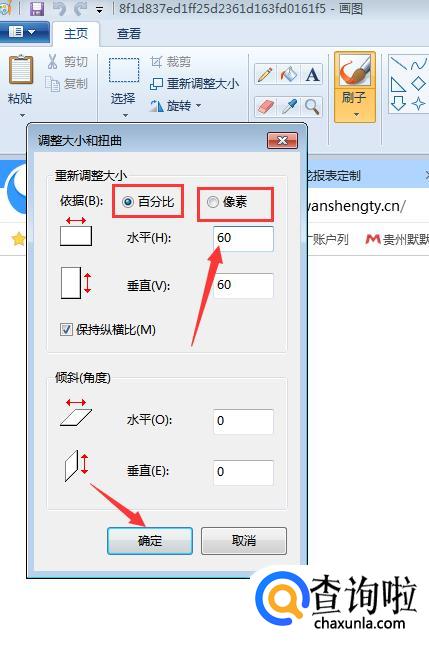Toggle the 保持纵横比 checkbox
Image resolution: width=429 pixels, height=654 pixels.
coord(66,330)
